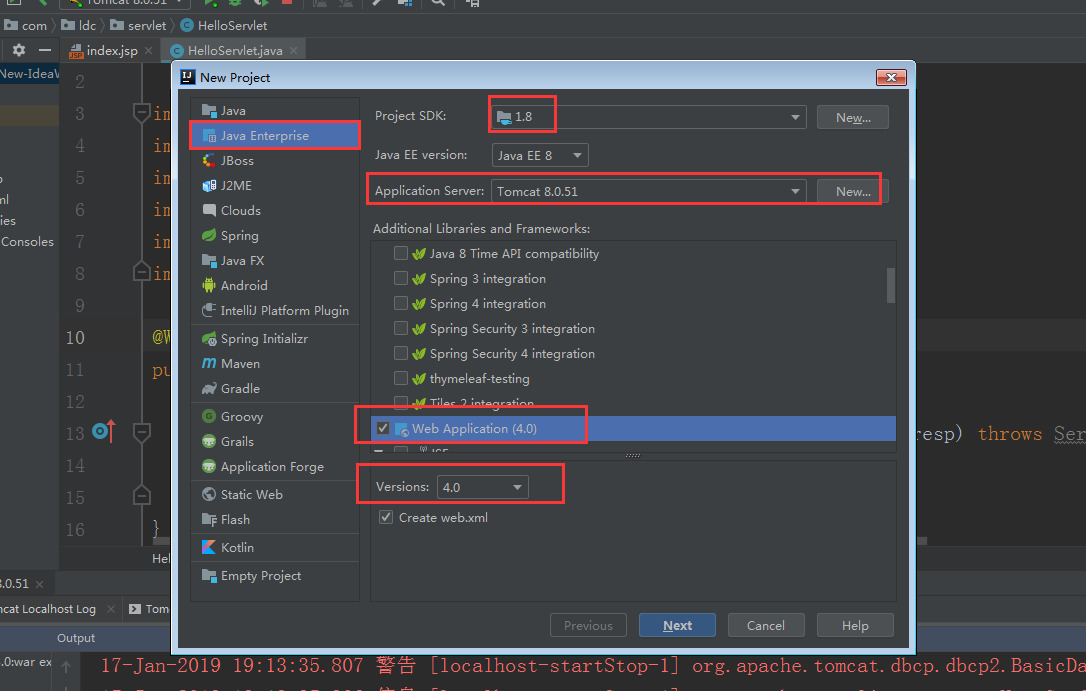The image size is (1086, 691).
Task: Close the index.jsp editor tab
Action: coord(148,51)
